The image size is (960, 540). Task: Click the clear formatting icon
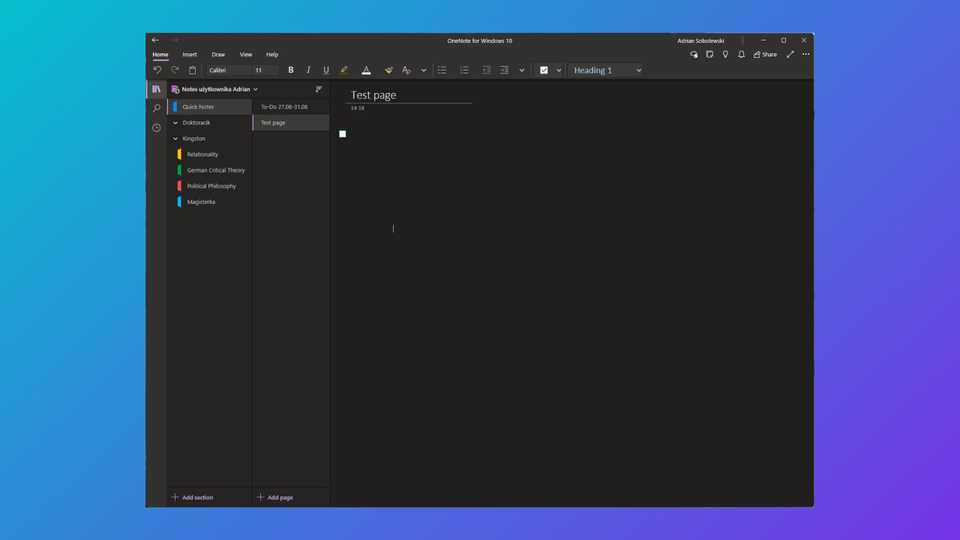406,70
